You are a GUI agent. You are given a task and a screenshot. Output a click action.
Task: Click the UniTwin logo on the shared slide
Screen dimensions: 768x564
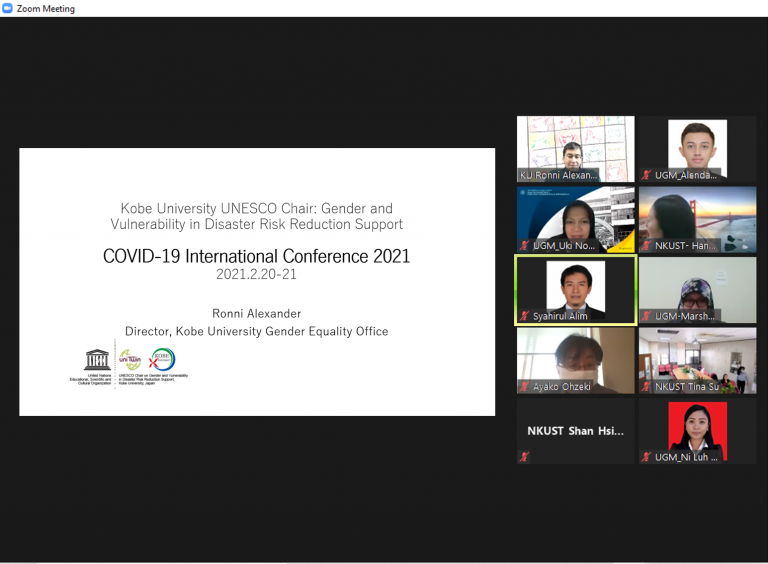click(x=130, y=360)
